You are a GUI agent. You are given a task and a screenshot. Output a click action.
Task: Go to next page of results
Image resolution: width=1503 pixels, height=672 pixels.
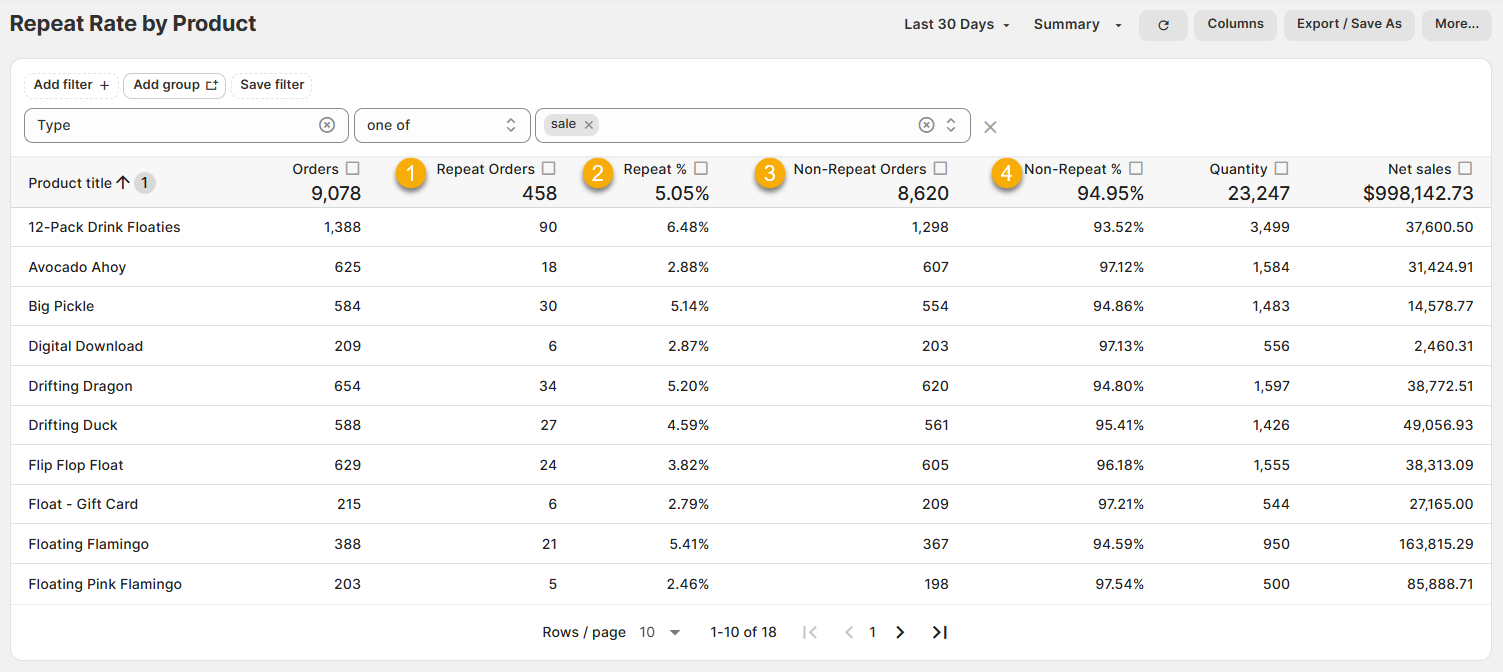tap(900, 632)
